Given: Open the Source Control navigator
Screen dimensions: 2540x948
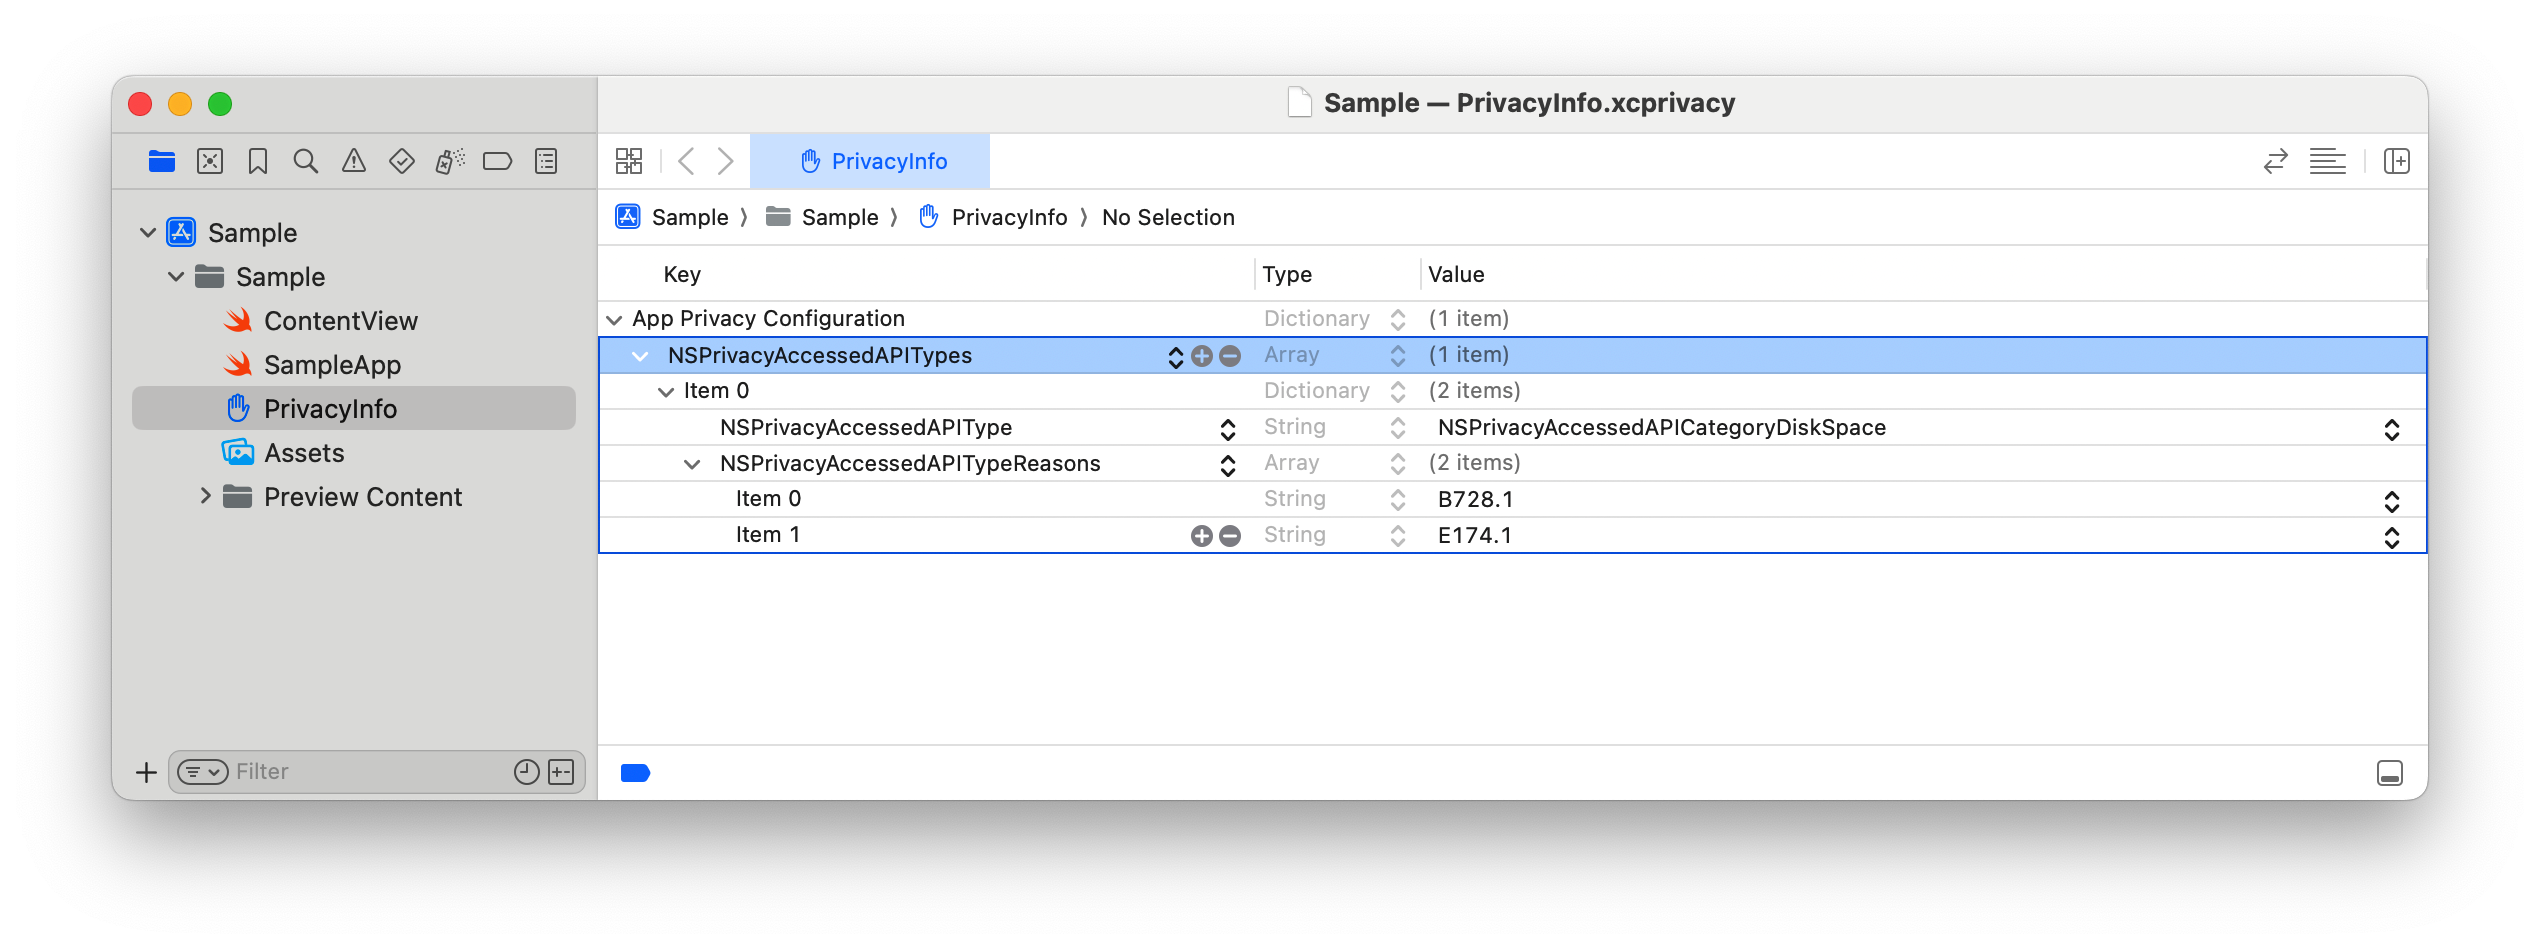Looking at the screenshot, I should (210, 160).
